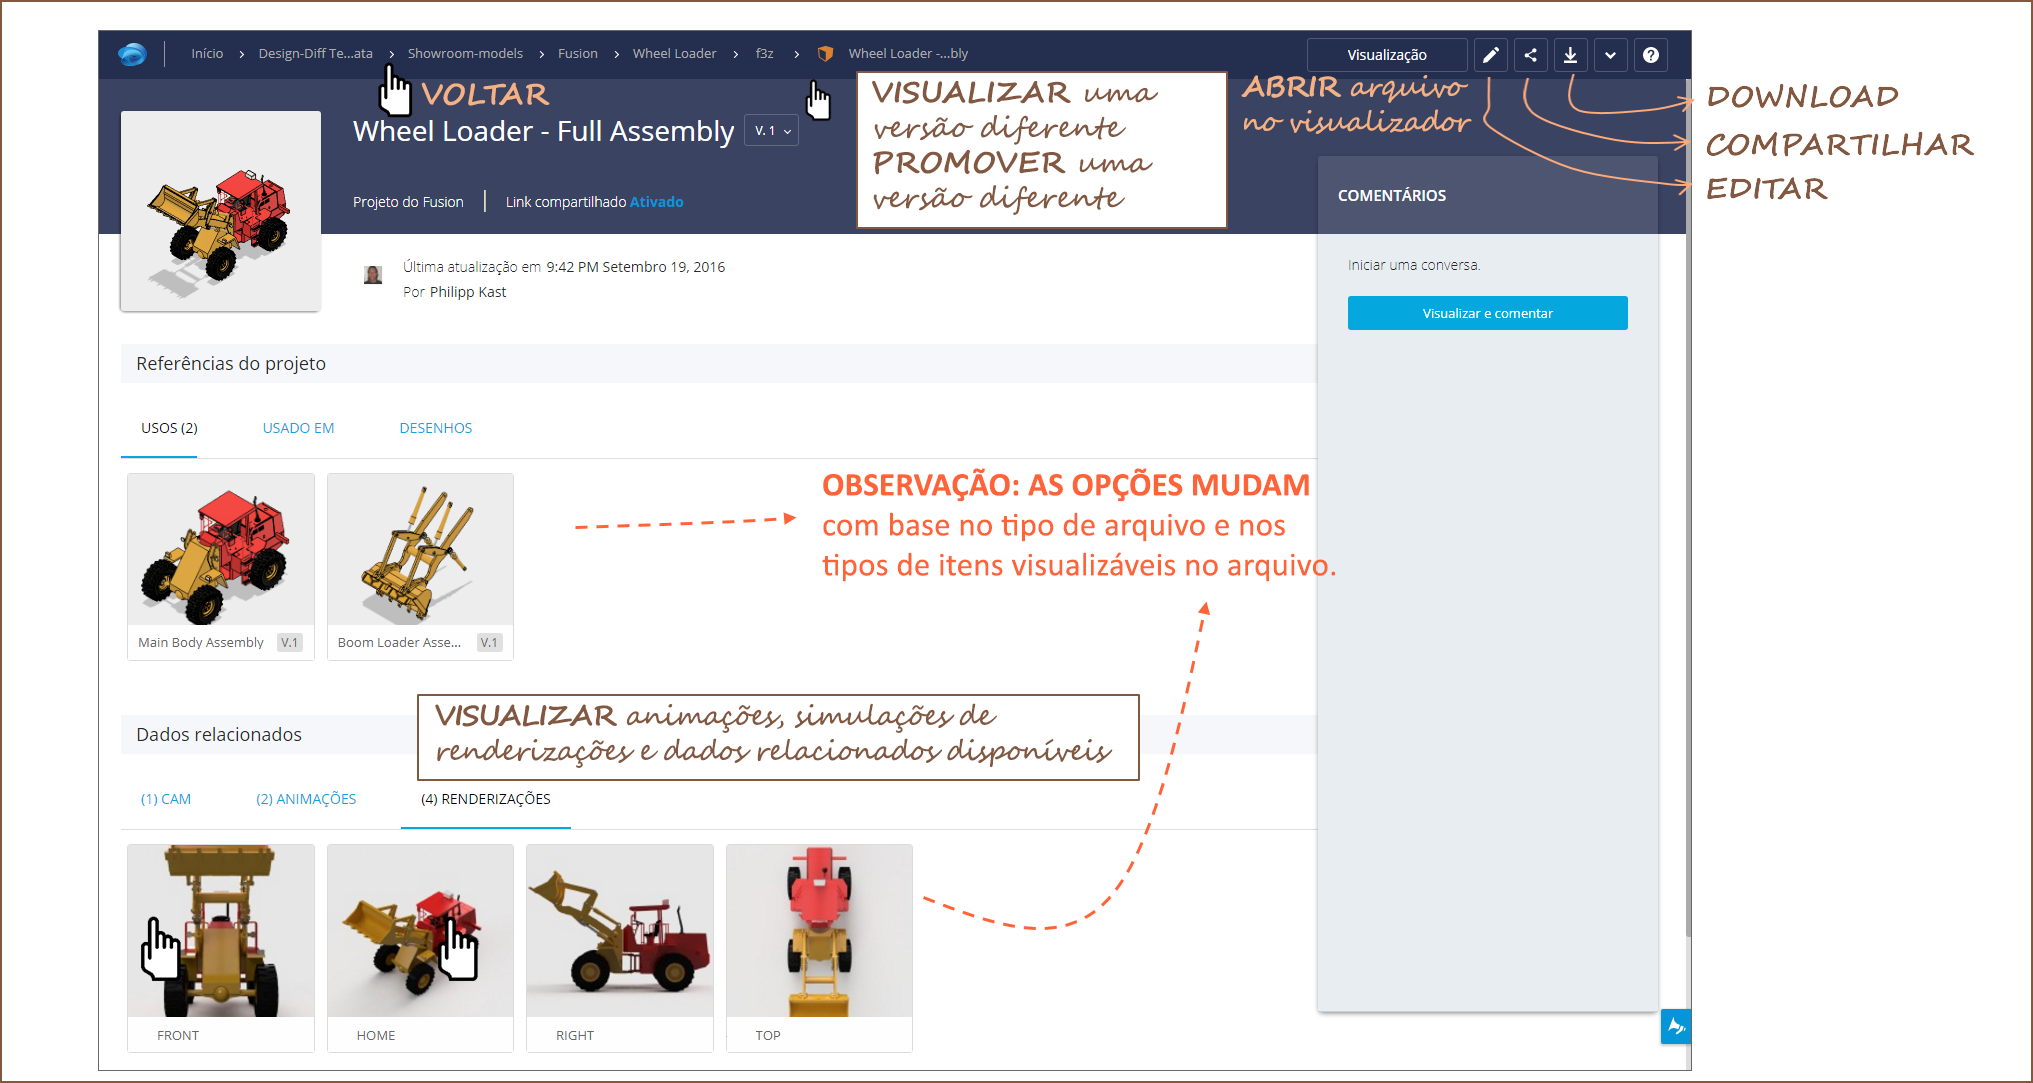2033x1083 pixels.
Task: Click the orange component icon in breadcrumb
Action: point(825,54)
